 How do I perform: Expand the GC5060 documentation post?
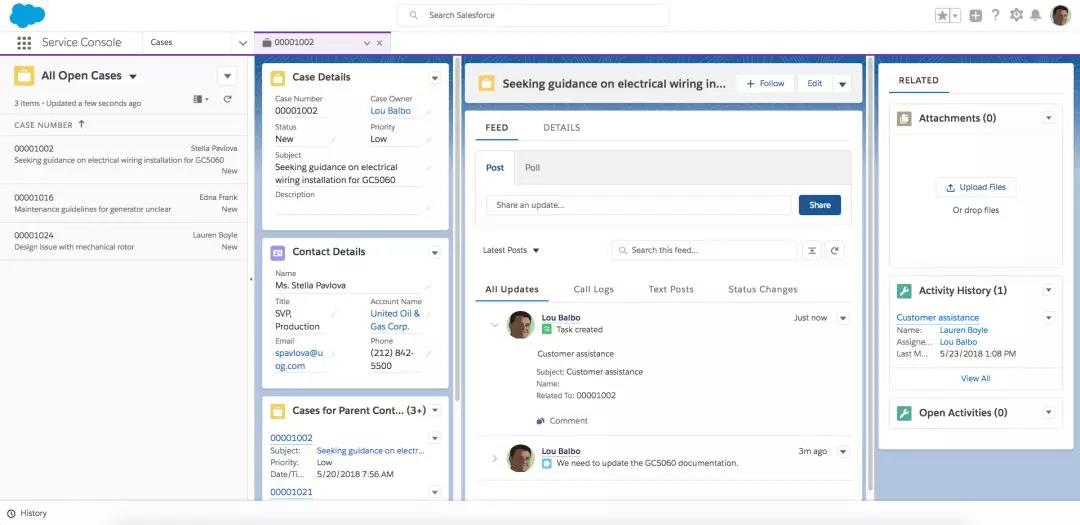coord(494,458)
